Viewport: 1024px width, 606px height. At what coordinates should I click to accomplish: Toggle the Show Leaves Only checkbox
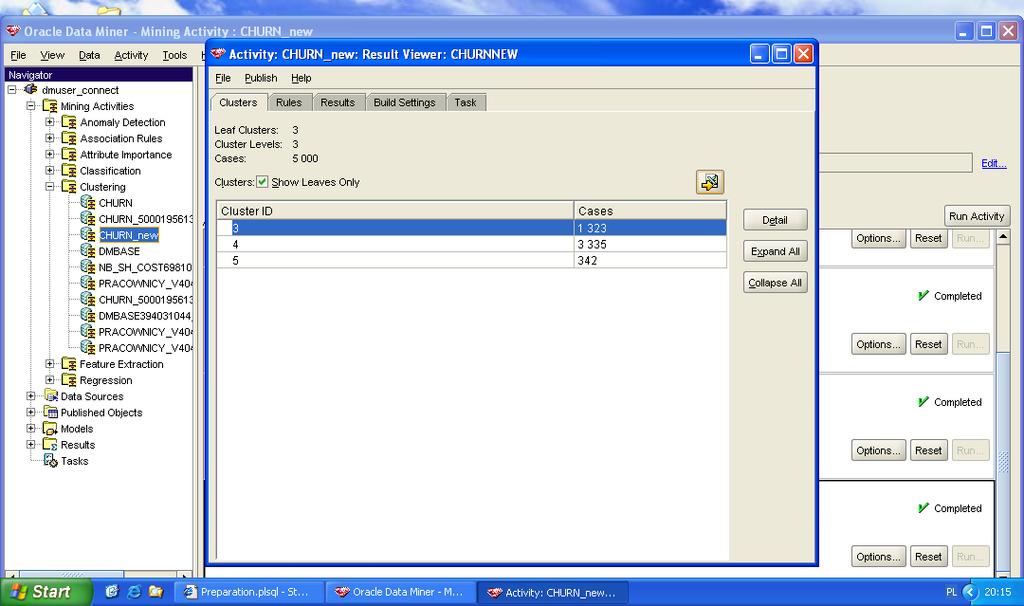pyautogui.click(x=262, y=182)
